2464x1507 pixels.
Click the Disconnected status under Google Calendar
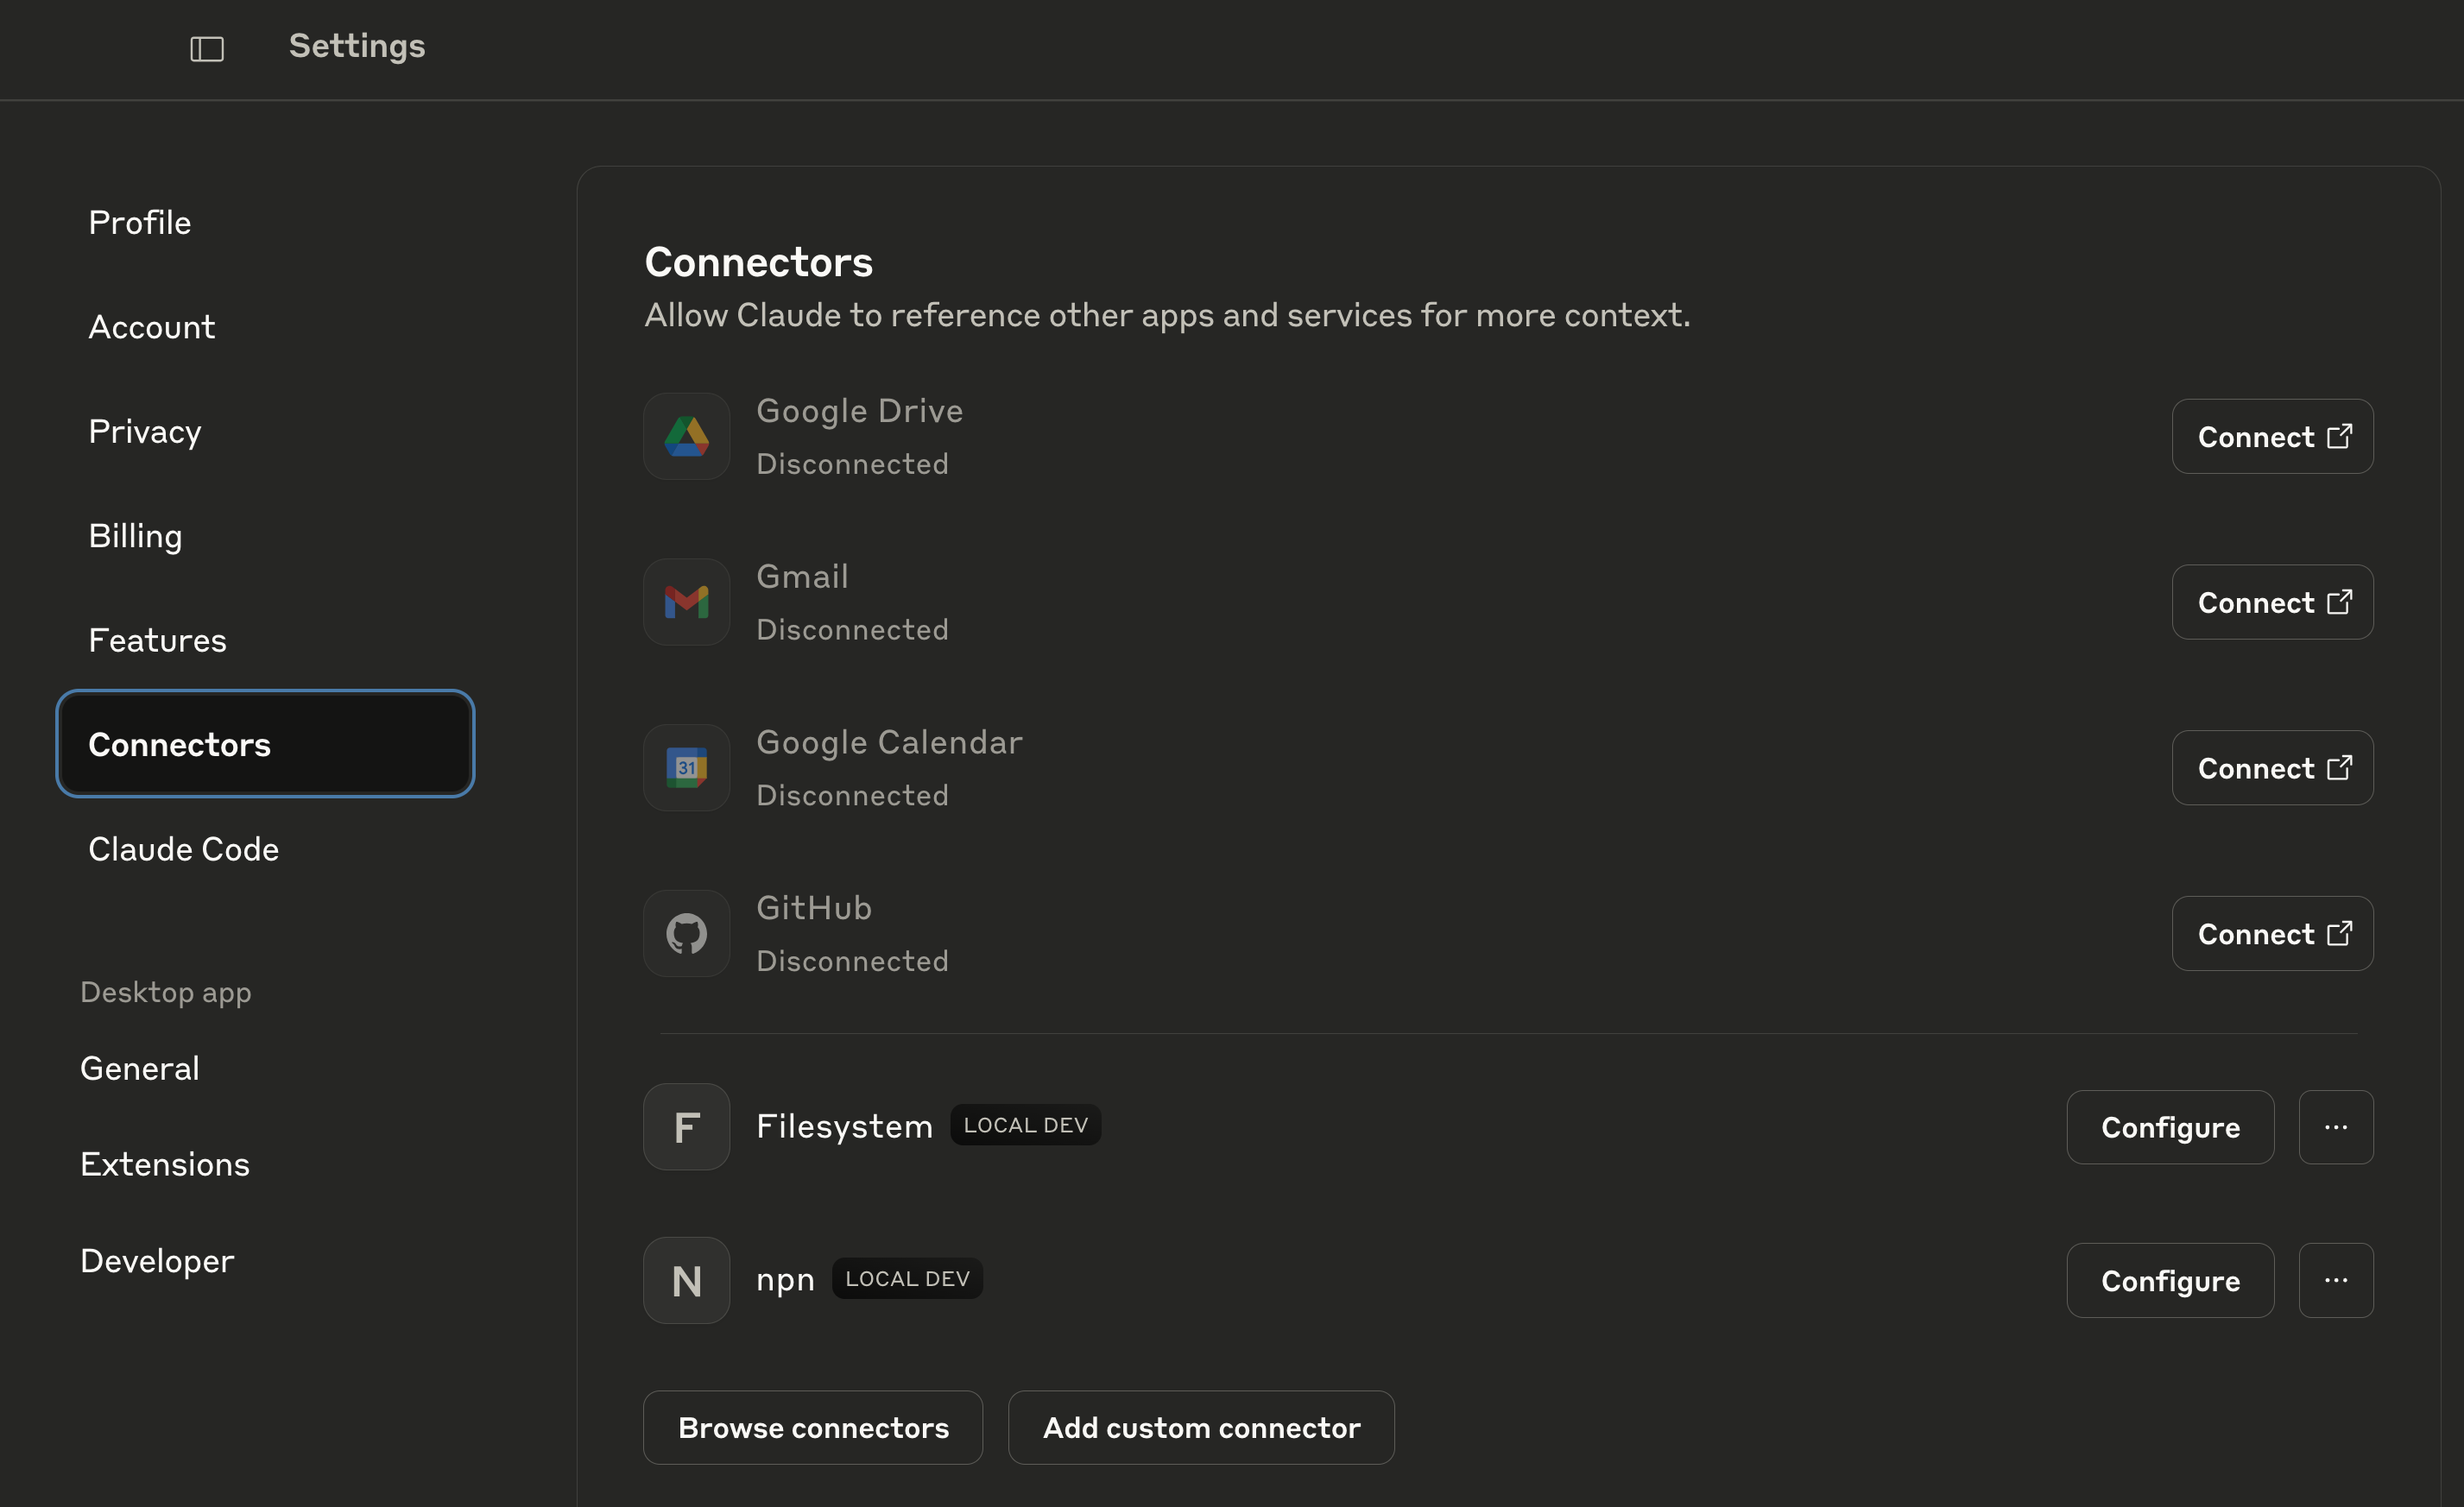(x=852, y=796)
